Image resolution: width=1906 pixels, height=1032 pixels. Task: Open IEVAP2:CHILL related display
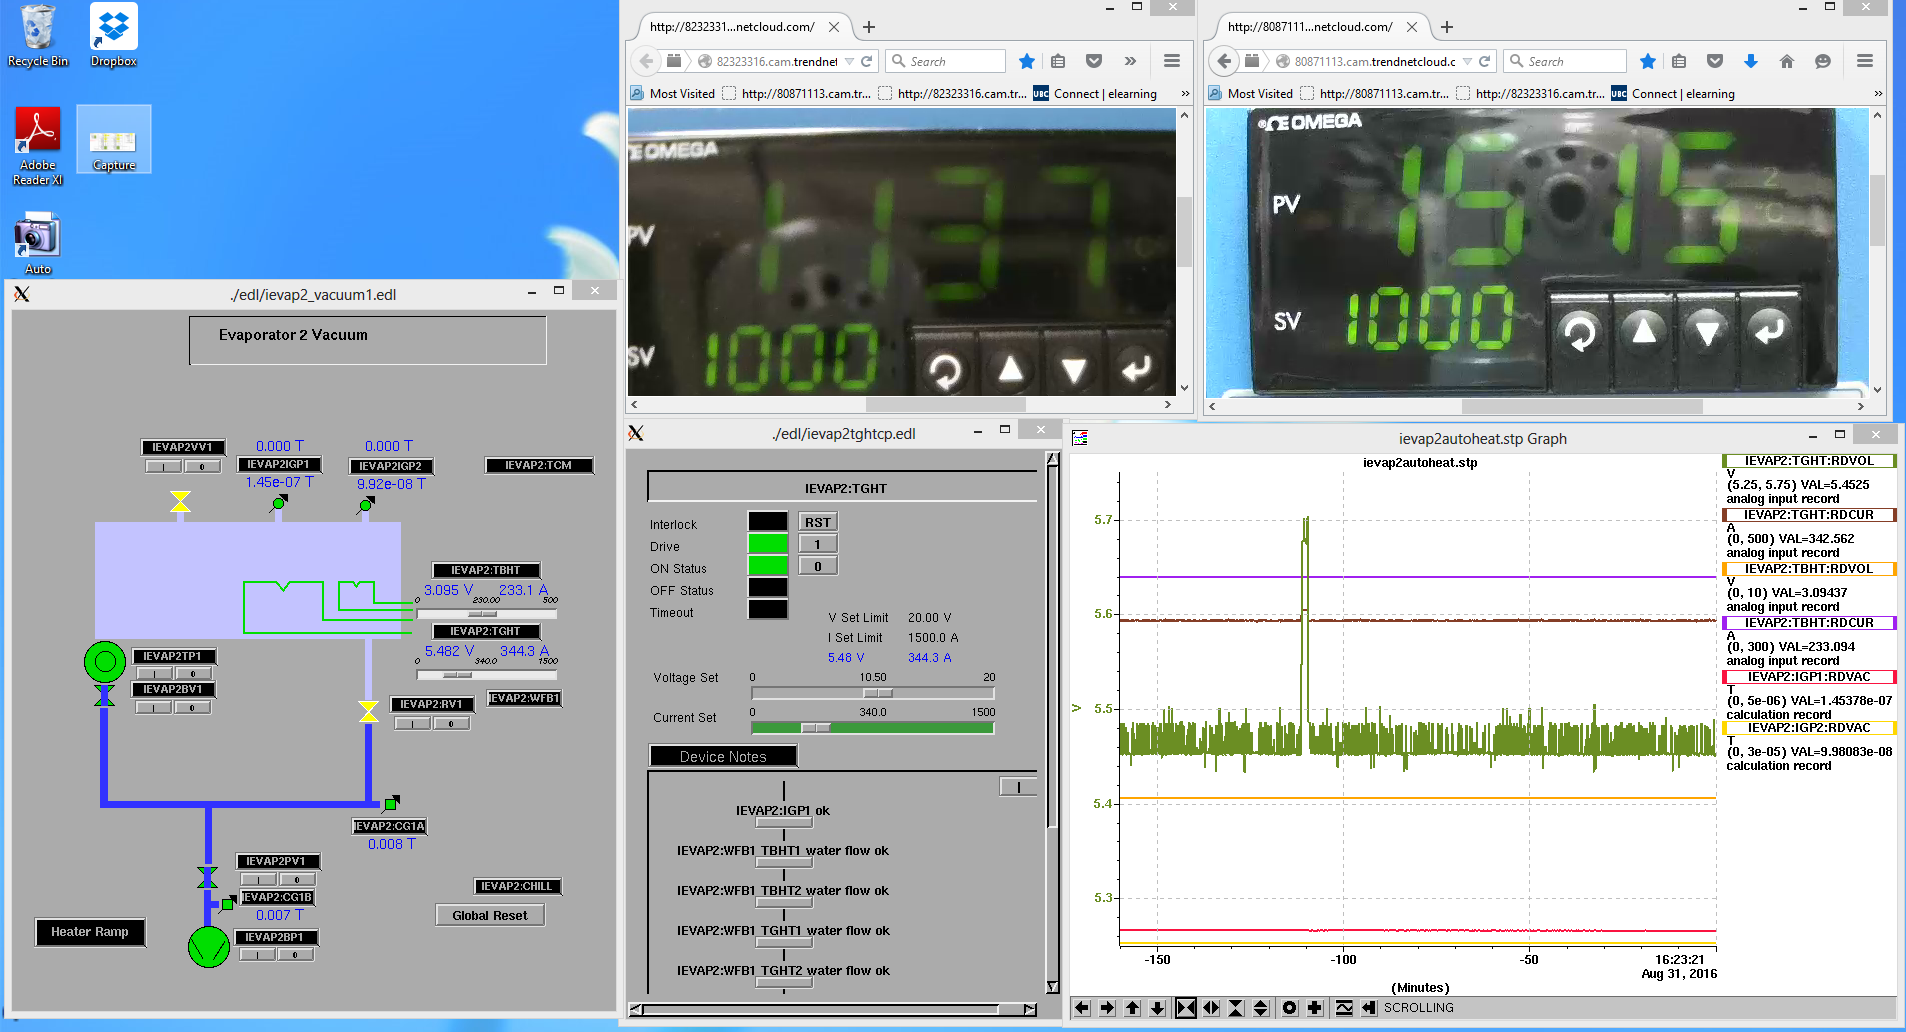[516, 886]
